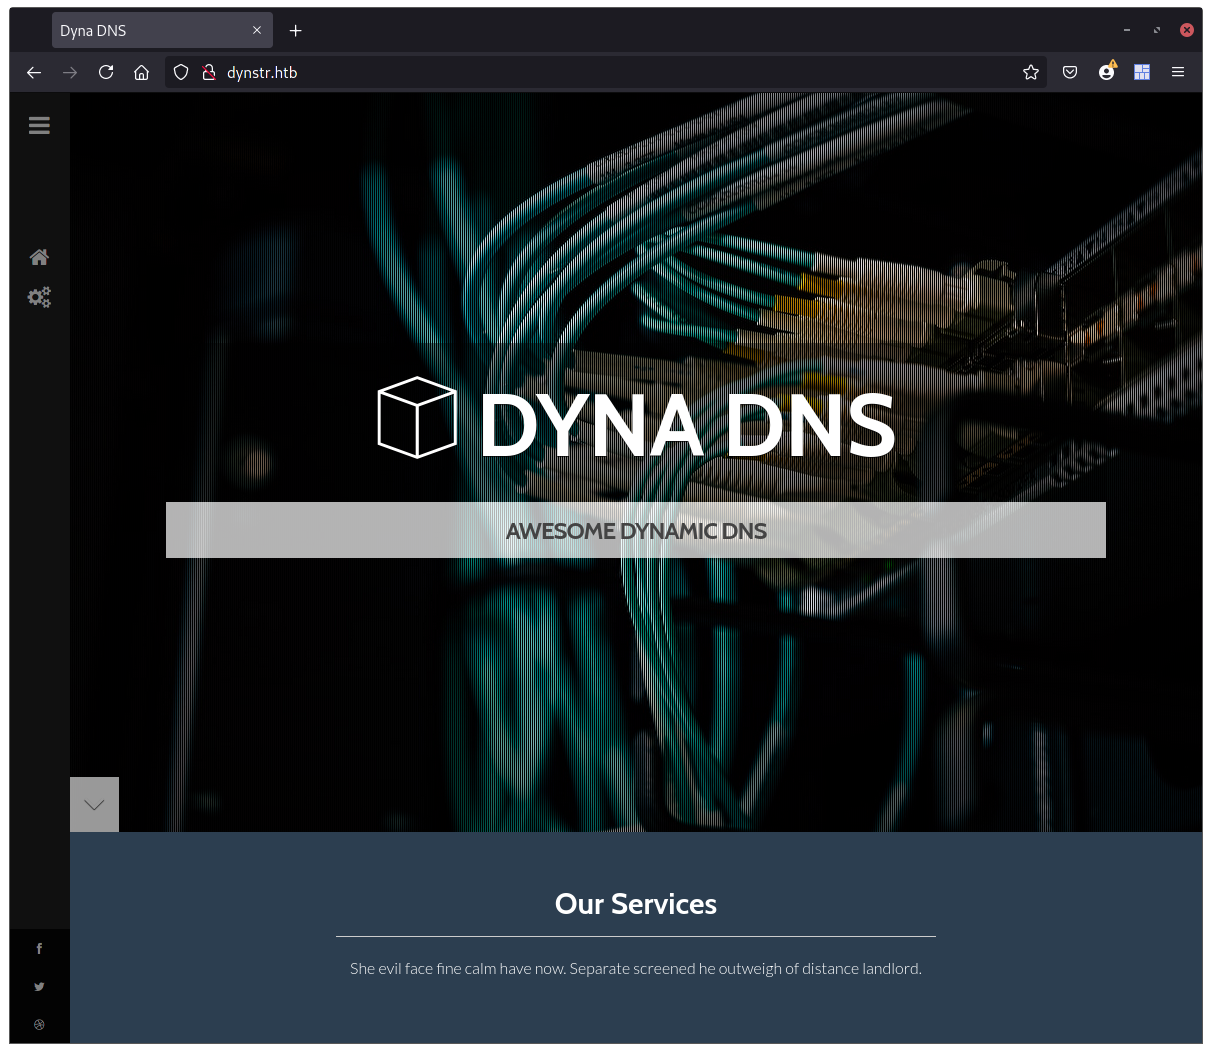Open a new browser tab
Screen dimensions: 1212x1053
point(296,31)
